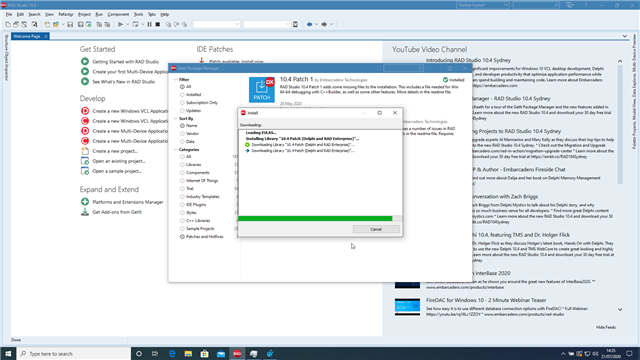Open Windows Start menu

pyautogui.click(x=8, y=353)
